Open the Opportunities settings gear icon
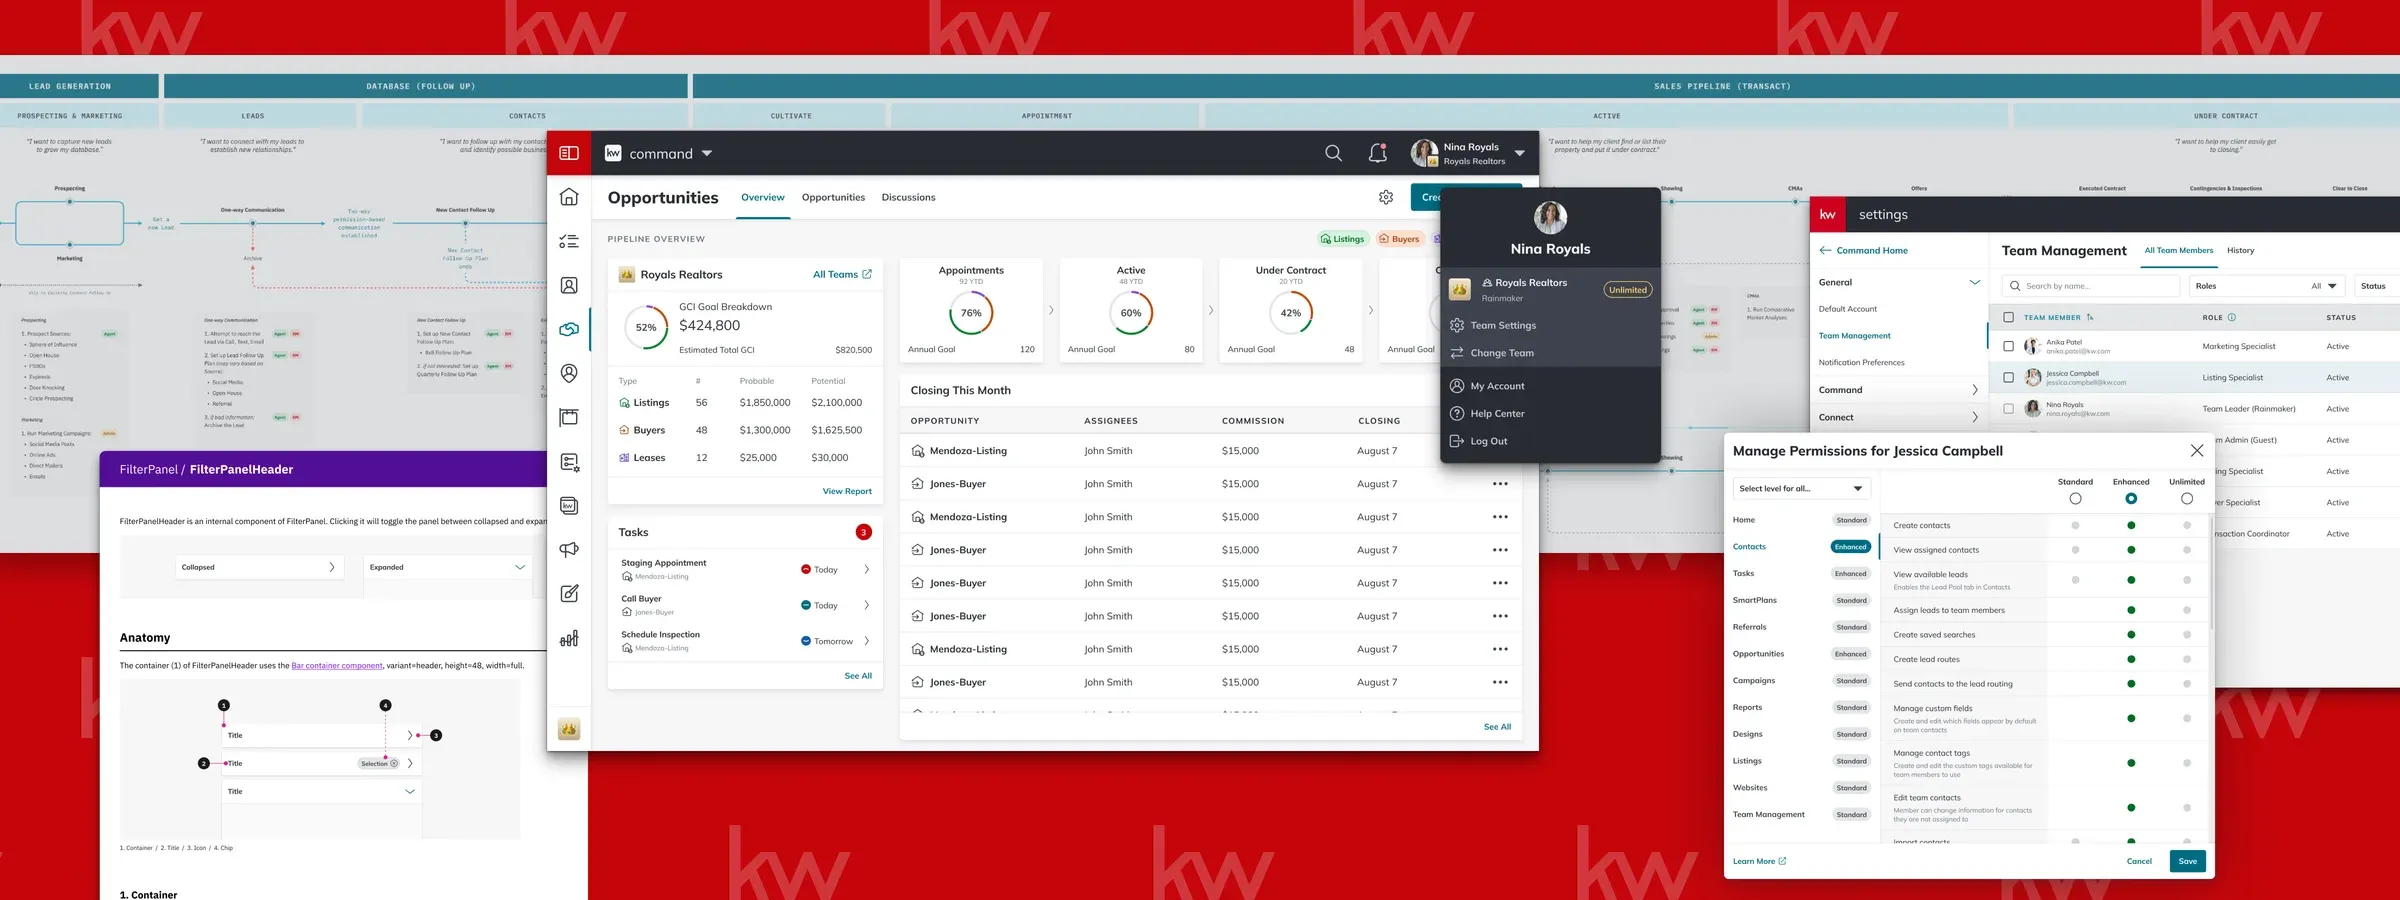The width and height of the screenshot is (2400, 900). [1386, 197]
